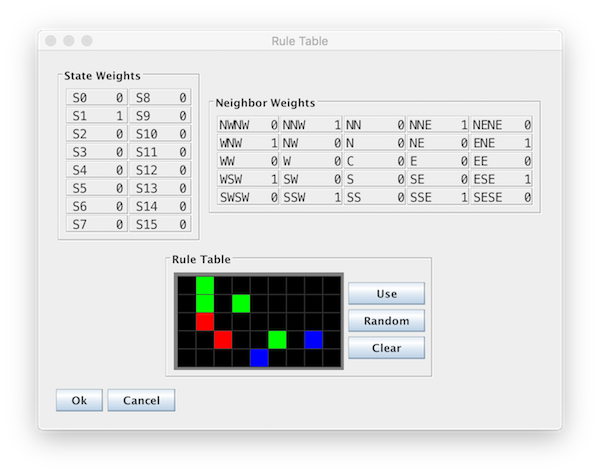Click the blue cell in the fourth row of the rule grid
Image resolution: width=600 pixels, height=475 pixels.
314,340
